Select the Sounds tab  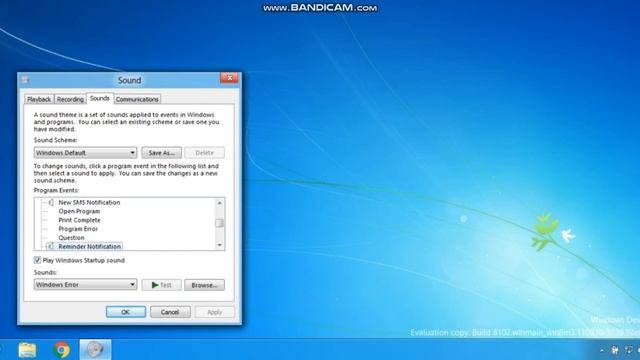[x=100, y=98]
